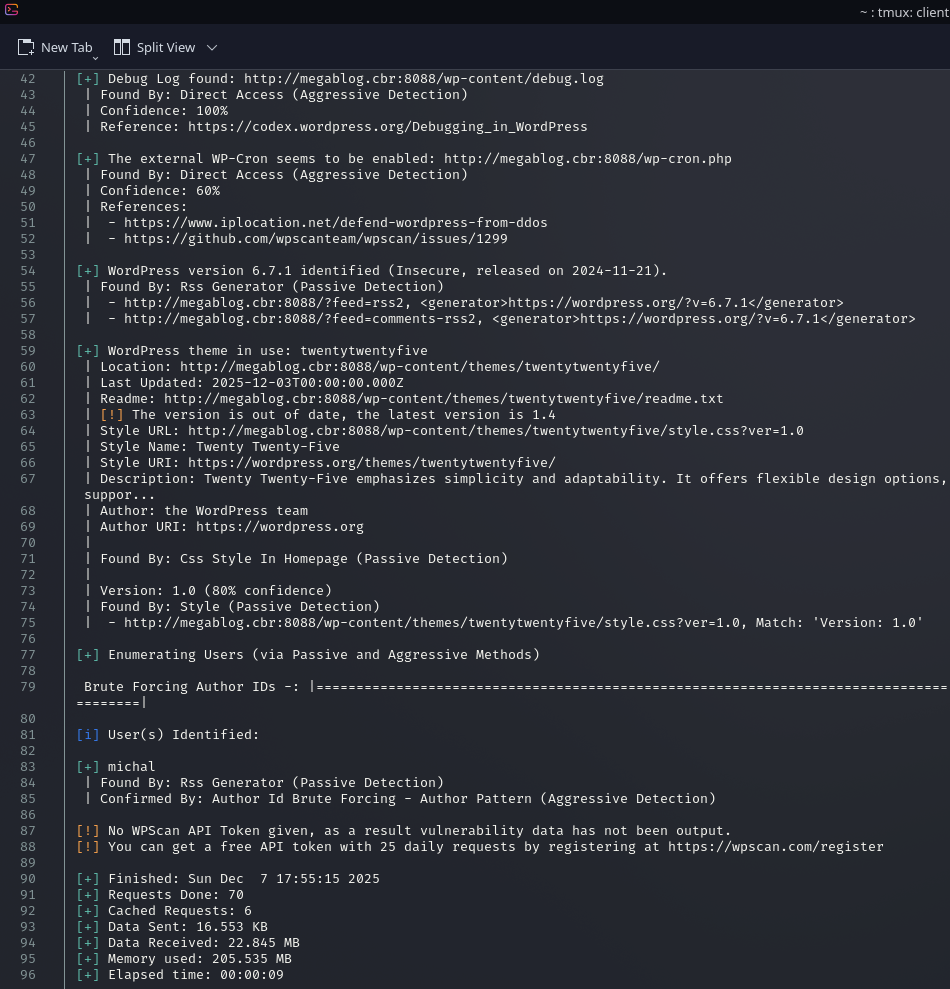The width and height of the screenshot is (950, 989).
Task: Click the Author URI wordpress.org link
Action: tap(279, 527)
